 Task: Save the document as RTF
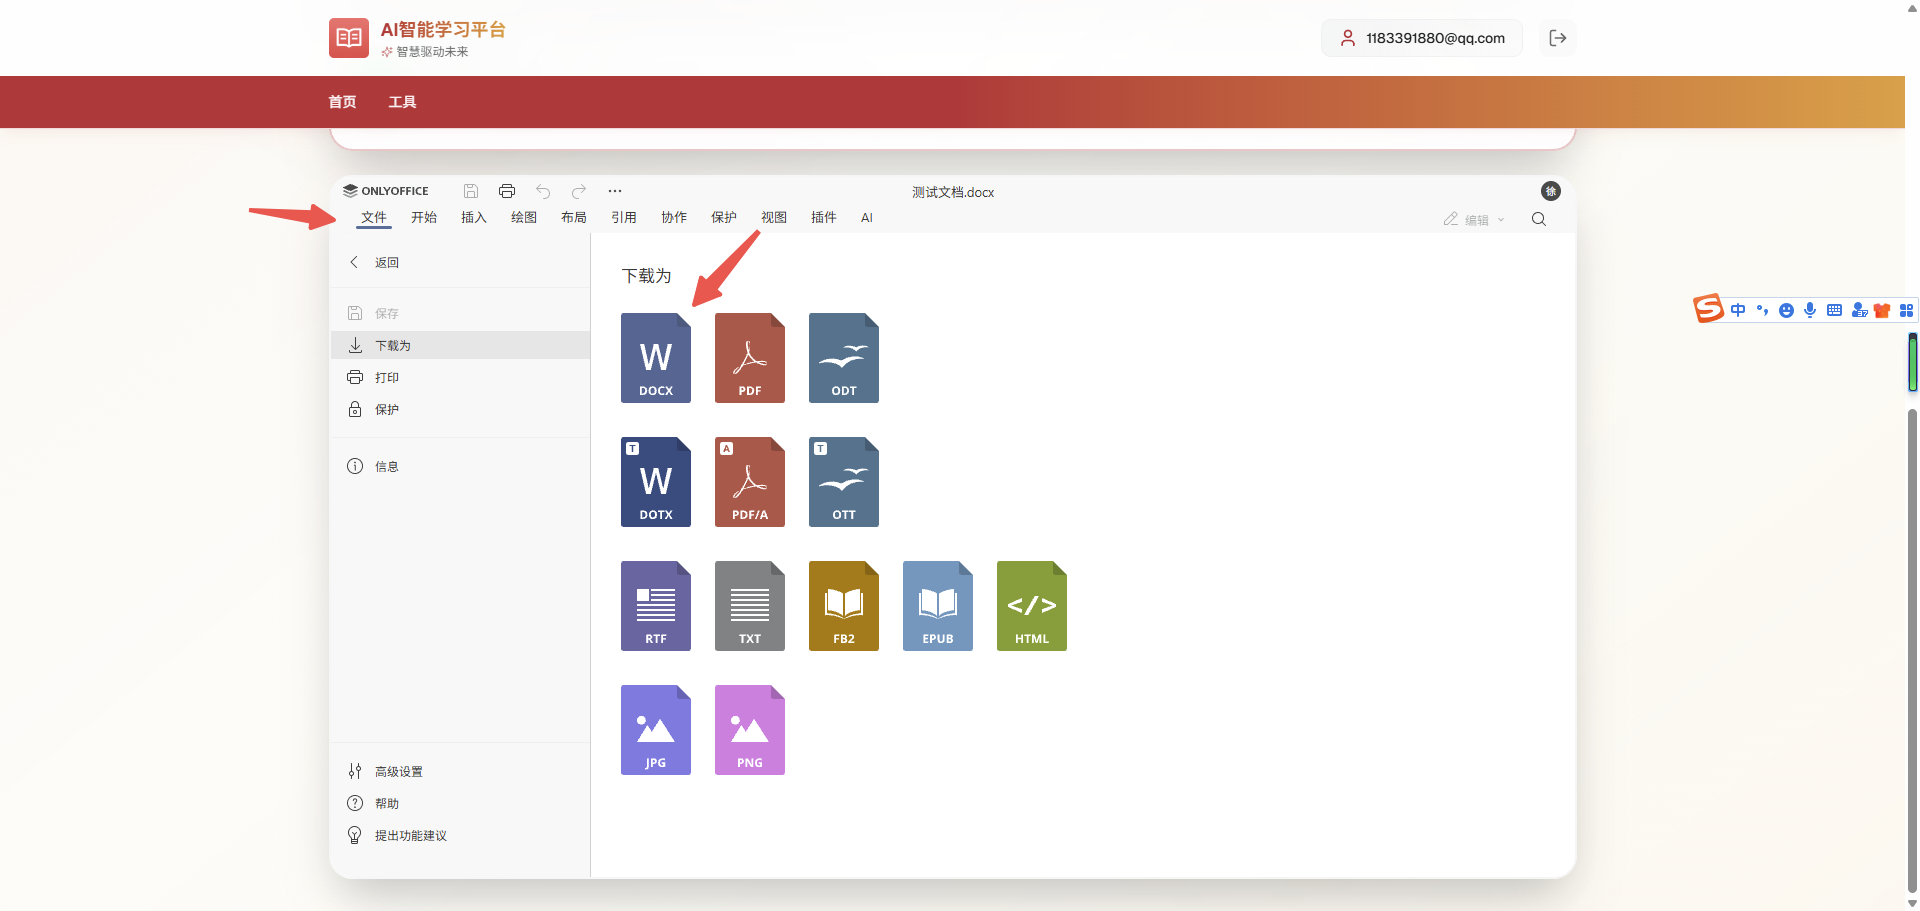[x=656, y=606]
